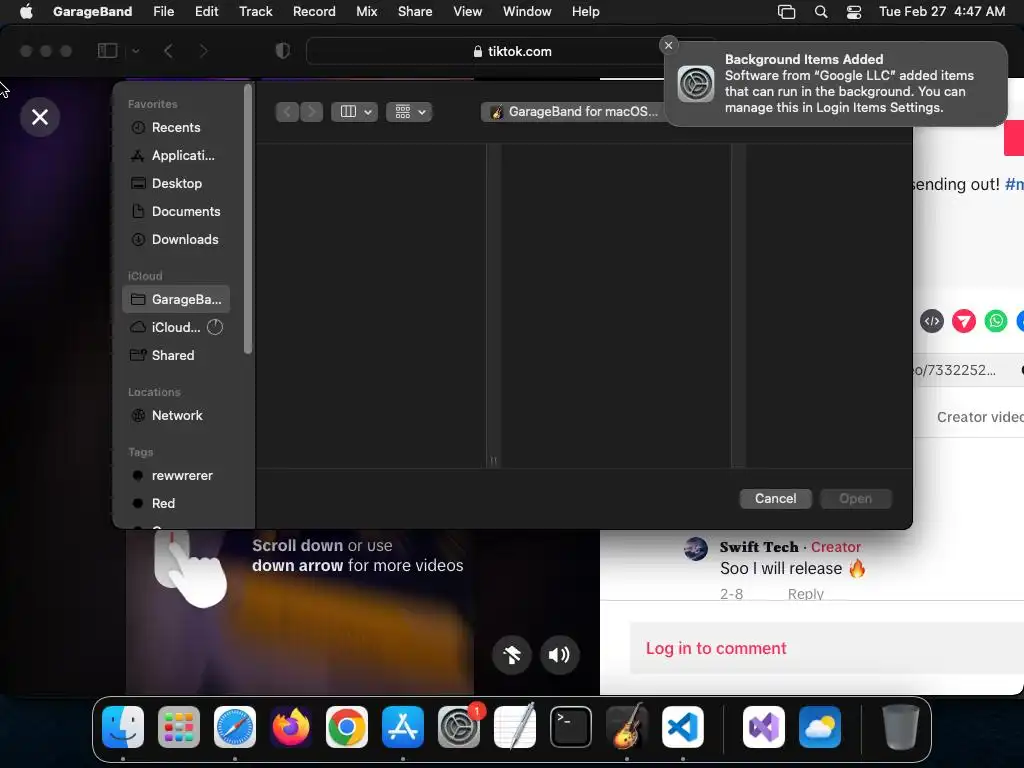Open Visual Studio purple icon in Dock
The height and width of the screenshot is (768, 1024).
click(x=764, y=727)
